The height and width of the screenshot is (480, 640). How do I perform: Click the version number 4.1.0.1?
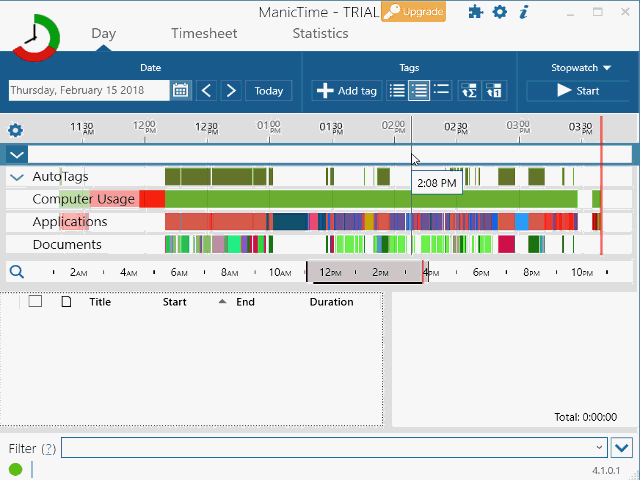(606, 470)
